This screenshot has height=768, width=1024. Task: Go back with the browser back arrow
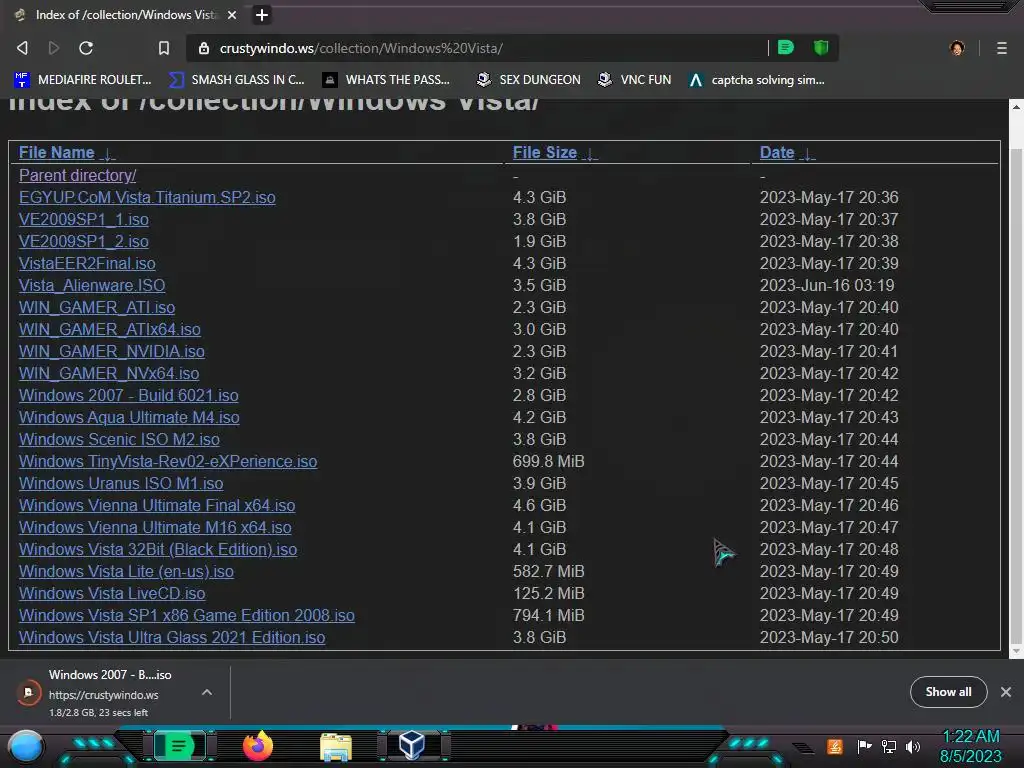point(22,48)
